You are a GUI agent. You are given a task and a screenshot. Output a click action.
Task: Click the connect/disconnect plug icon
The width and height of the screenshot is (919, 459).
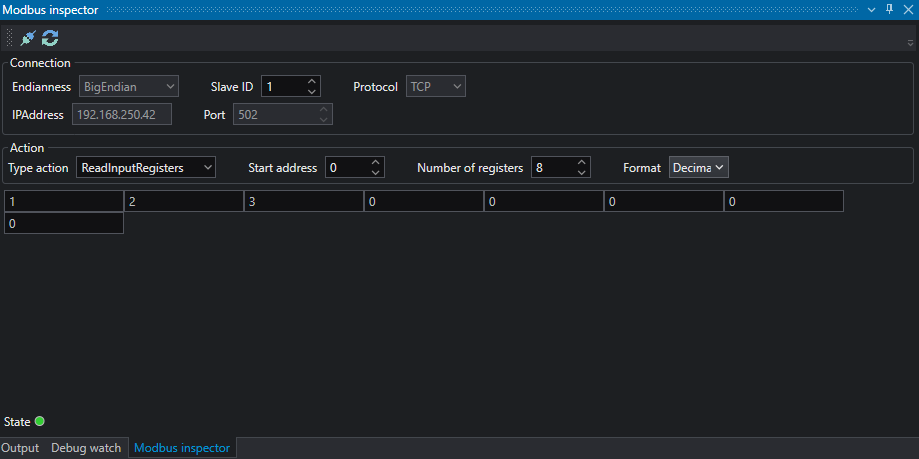(x=28, y=38)
